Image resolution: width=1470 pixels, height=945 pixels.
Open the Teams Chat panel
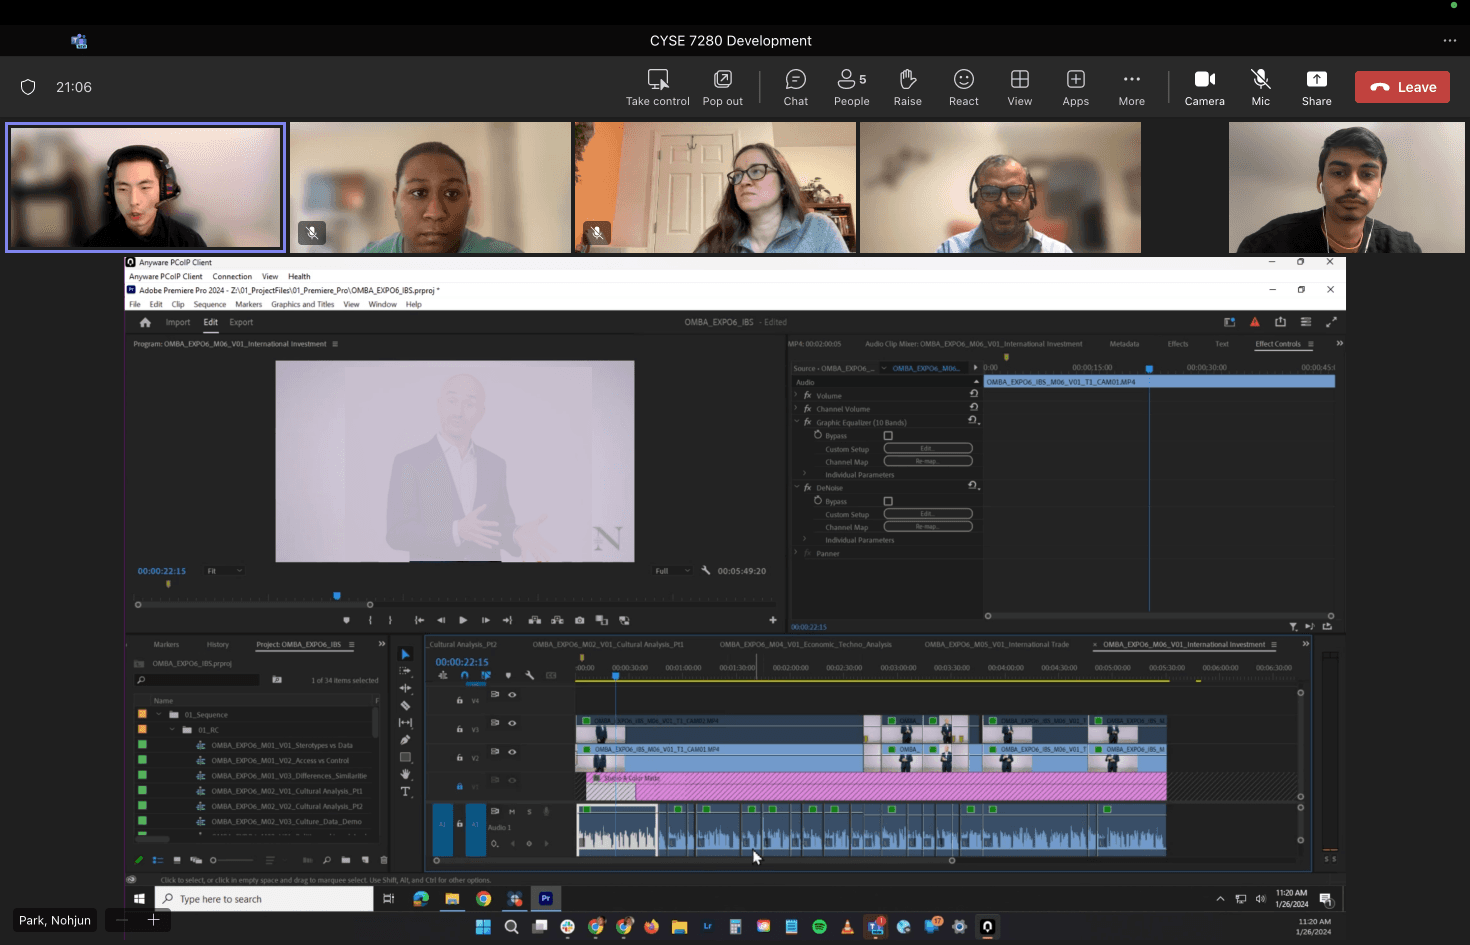pos(796,87)
